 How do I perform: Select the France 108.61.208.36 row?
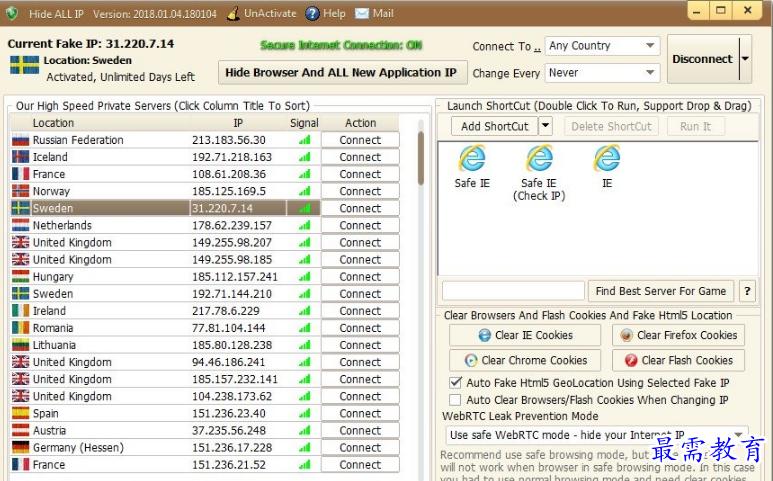tap(166, 174)
